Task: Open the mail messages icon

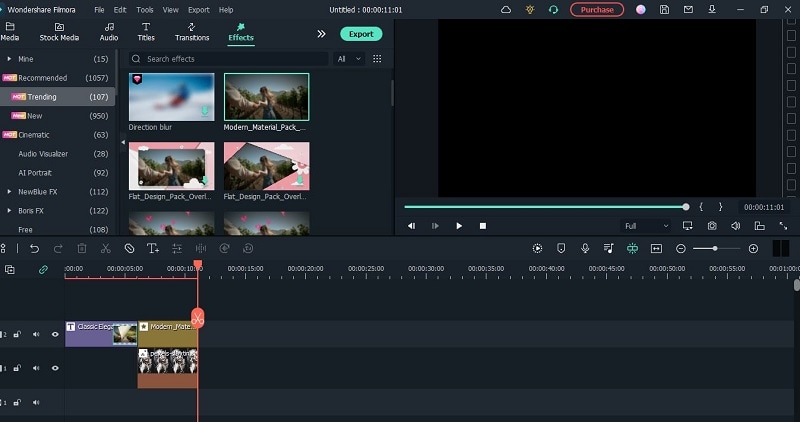Action: pos(688,10)
